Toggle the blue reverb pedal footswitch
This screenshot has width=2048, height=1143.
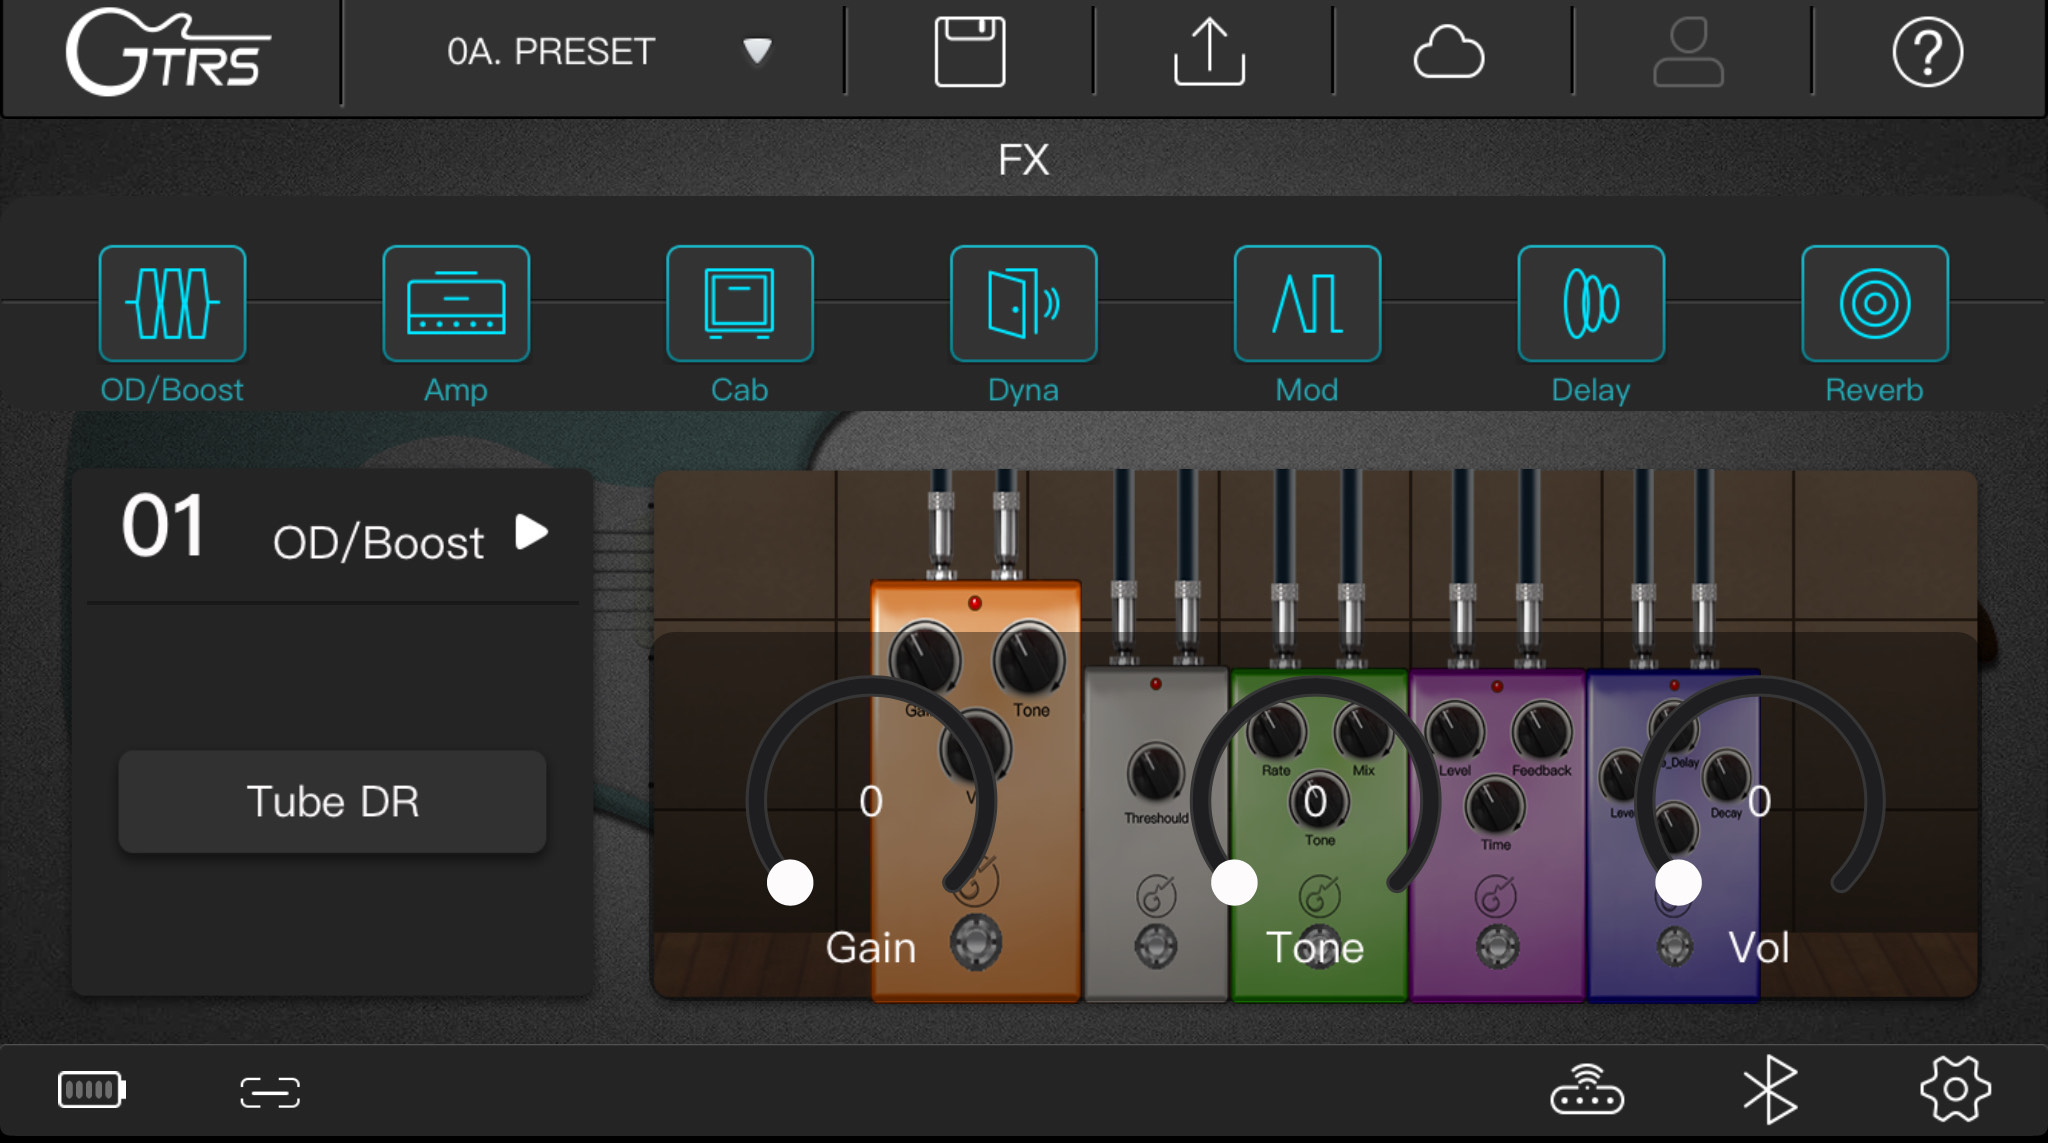click(1675, 946)
